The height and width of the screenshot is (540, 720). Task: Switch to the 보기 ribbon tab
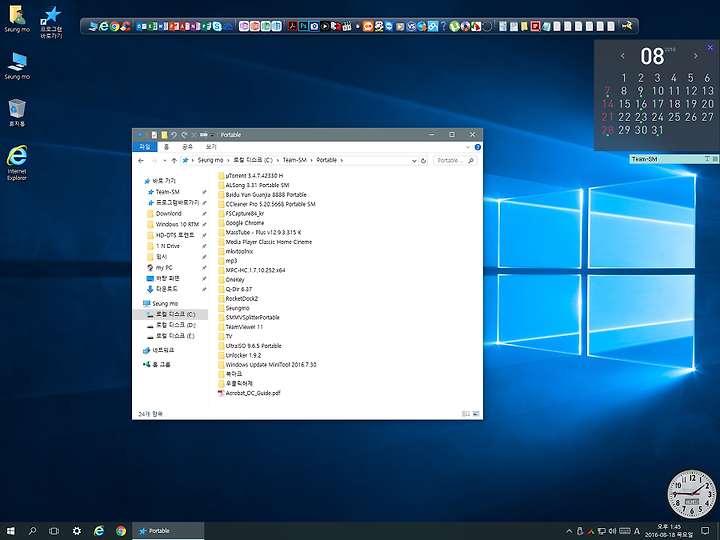tap(211, 147)
